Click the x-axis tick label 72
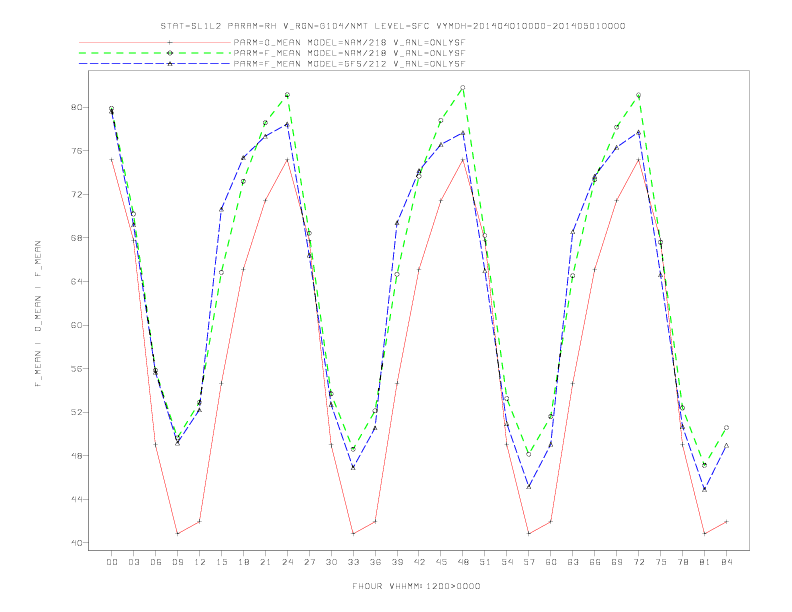792x612 pixels. [x=638, y=562]
